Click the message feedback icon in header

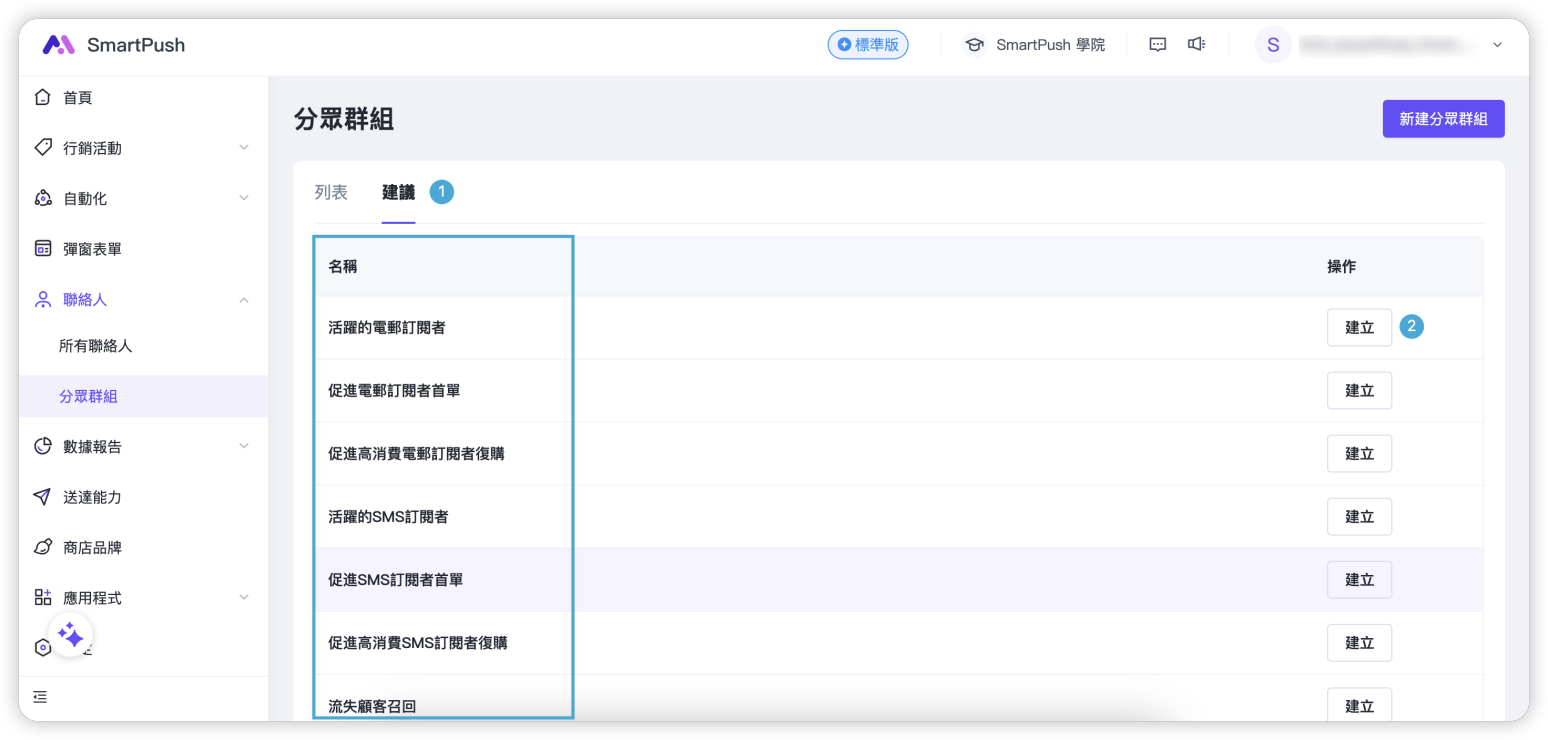pos(1157,45)
